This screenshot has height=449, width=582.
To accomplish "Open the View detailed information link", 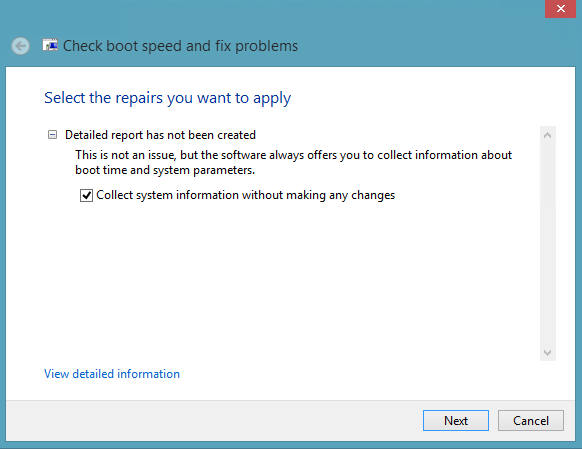I will [x=112, y=374].
